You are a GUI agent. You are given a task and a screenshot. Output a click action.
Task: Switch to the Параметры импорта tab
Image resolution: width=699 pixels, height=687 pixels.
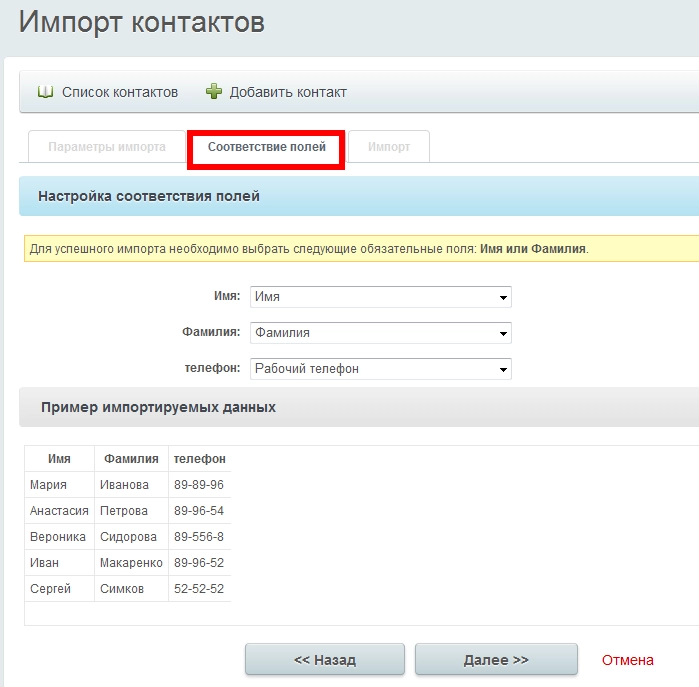pos(107,147)
